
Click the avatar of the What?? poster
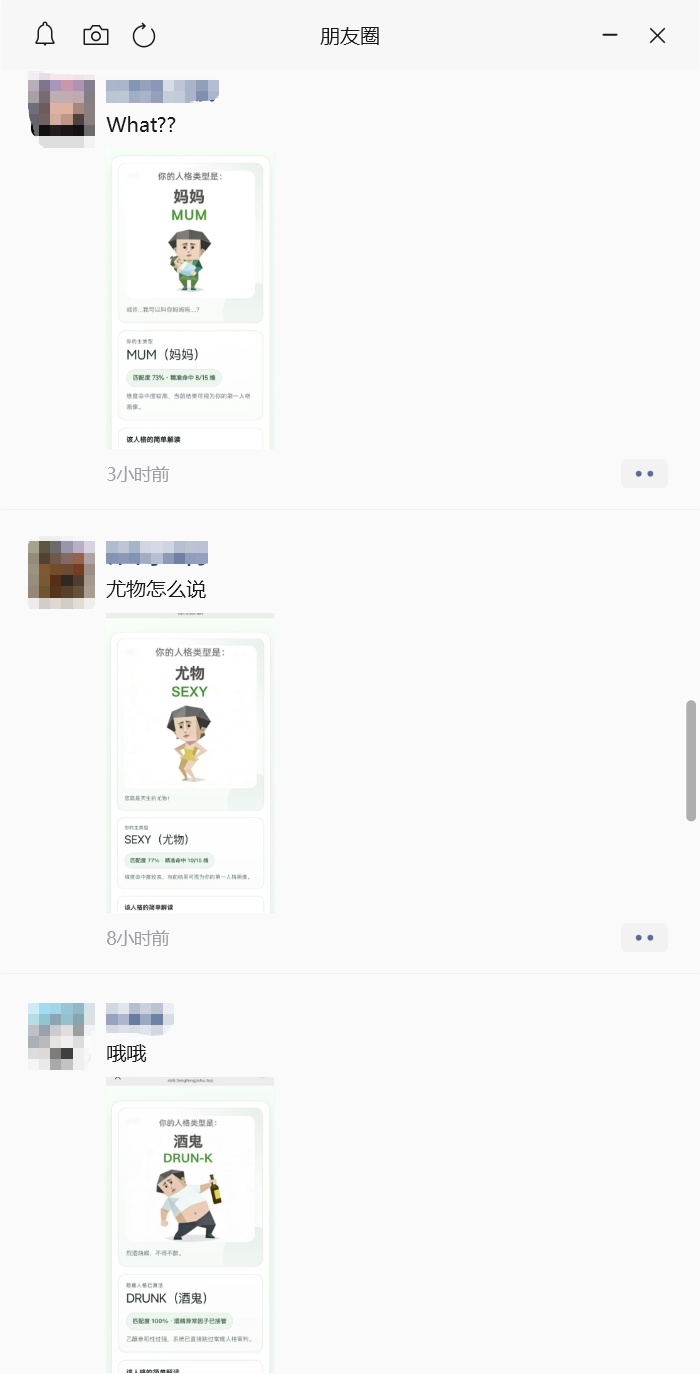61,109
